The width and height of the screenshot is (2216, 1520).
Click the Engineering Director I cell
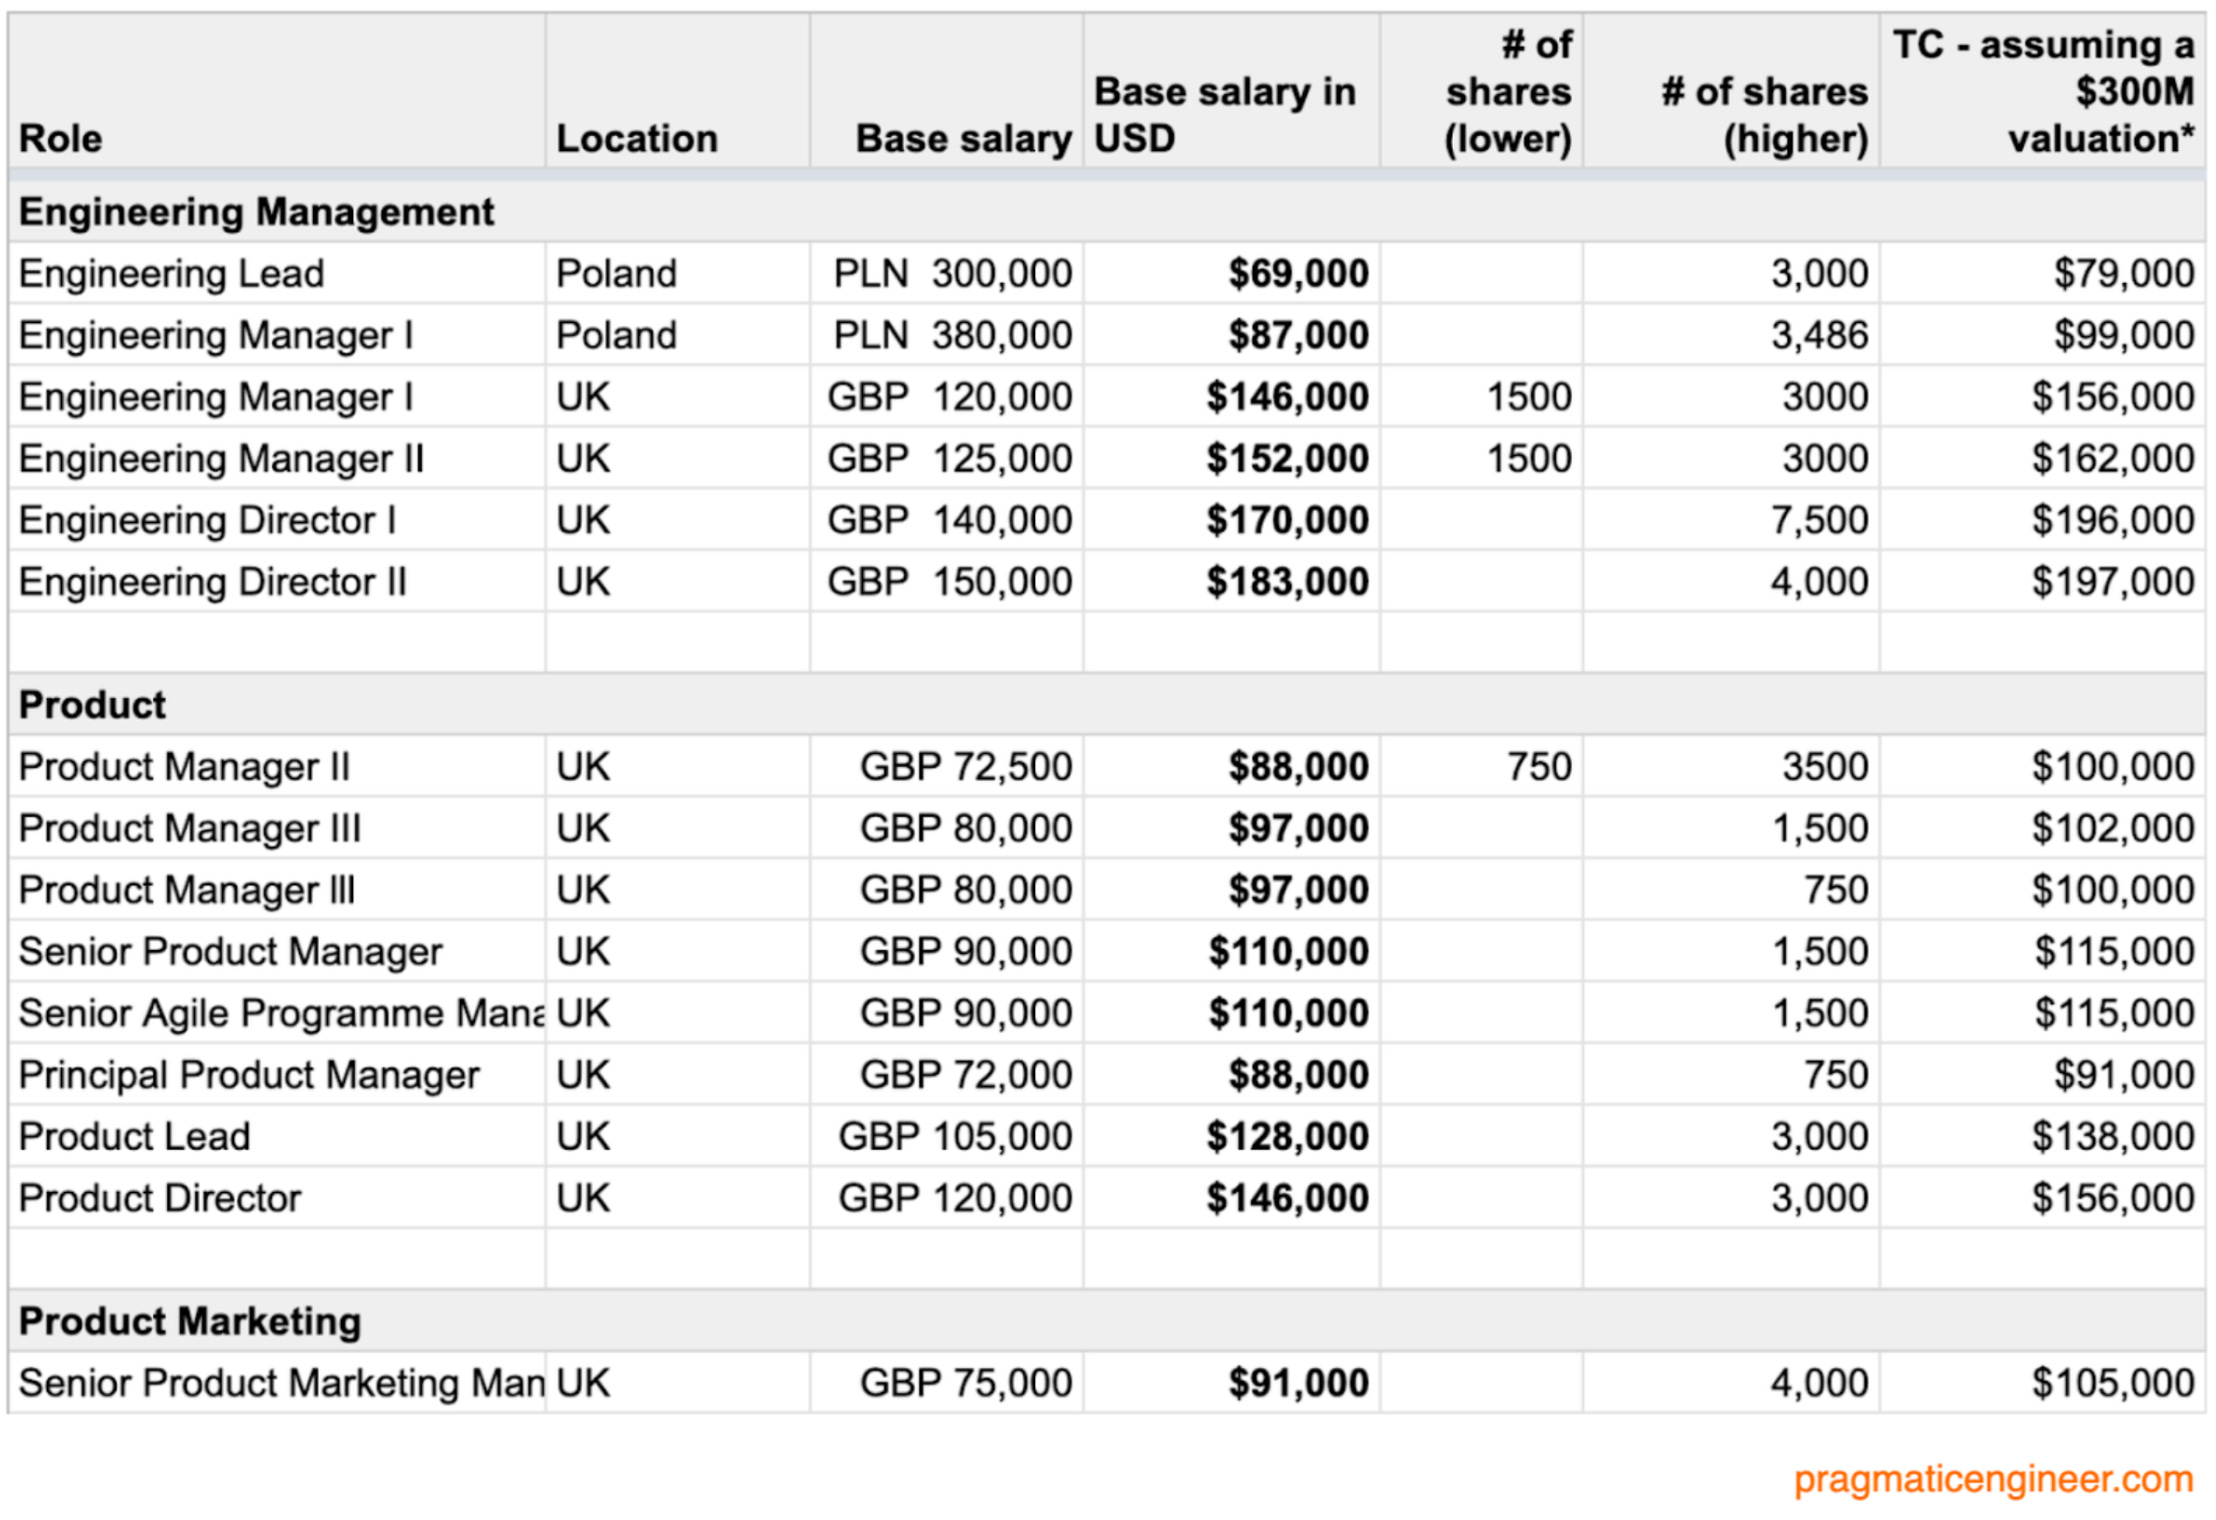click(x=208, y=520)
